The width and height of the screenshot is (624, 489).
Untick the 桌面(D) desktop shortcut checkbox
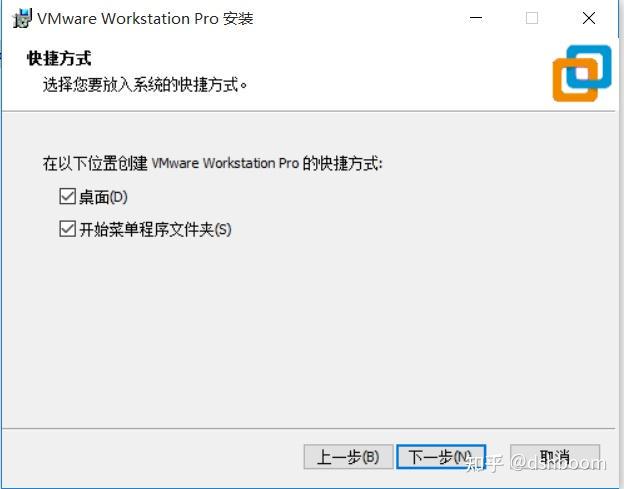pos(67,196)
